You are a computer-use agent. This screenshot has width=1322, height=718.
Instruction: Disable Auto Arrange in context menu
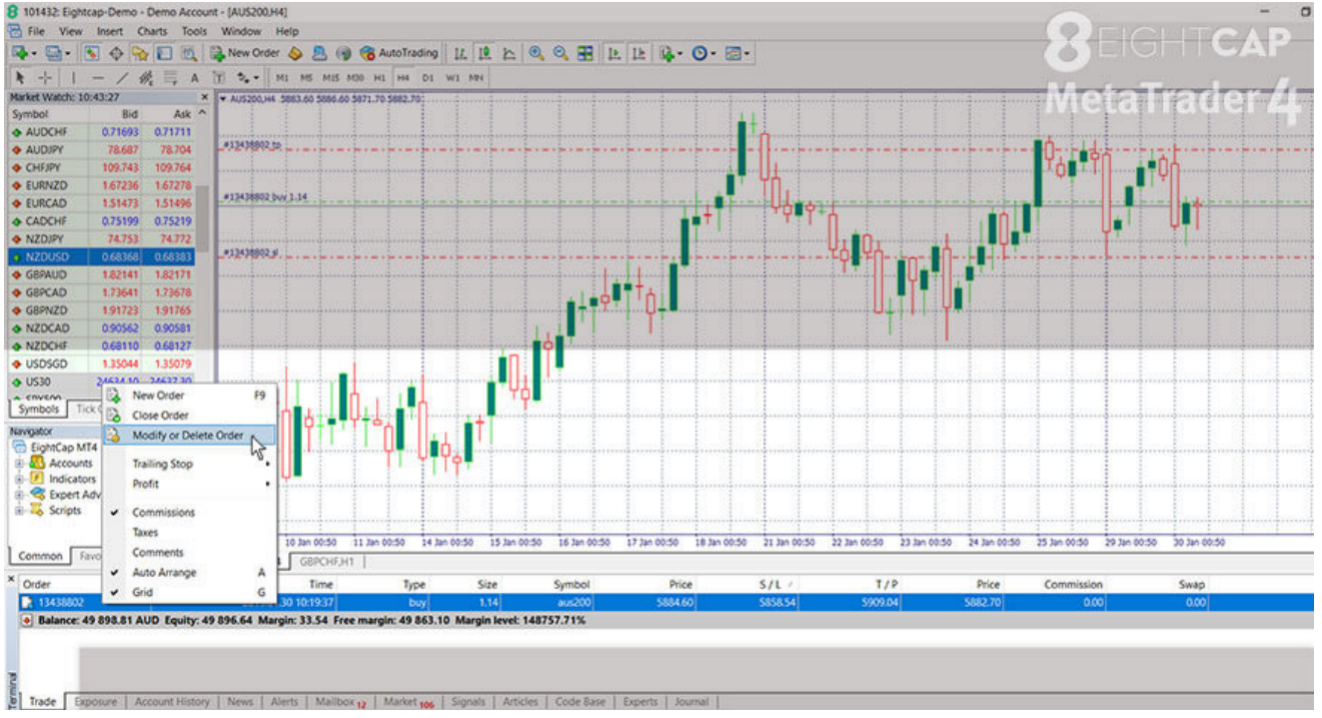coord(164,572)
